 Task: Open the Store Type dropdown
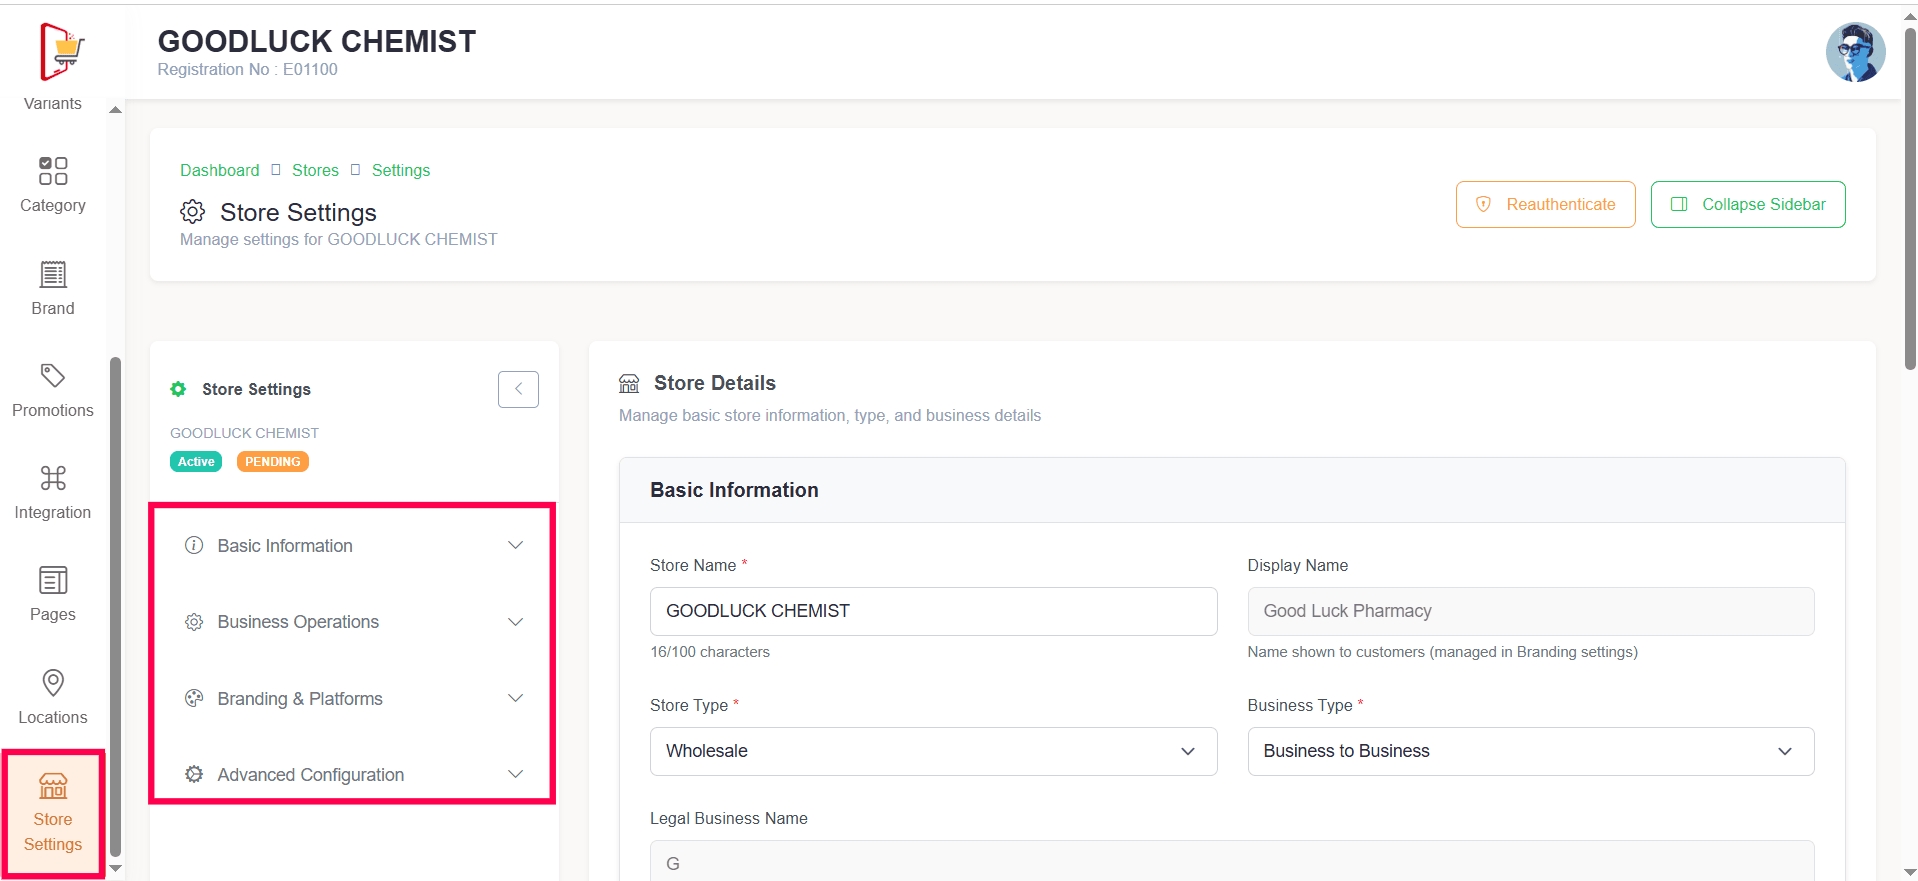click(932, 751)
